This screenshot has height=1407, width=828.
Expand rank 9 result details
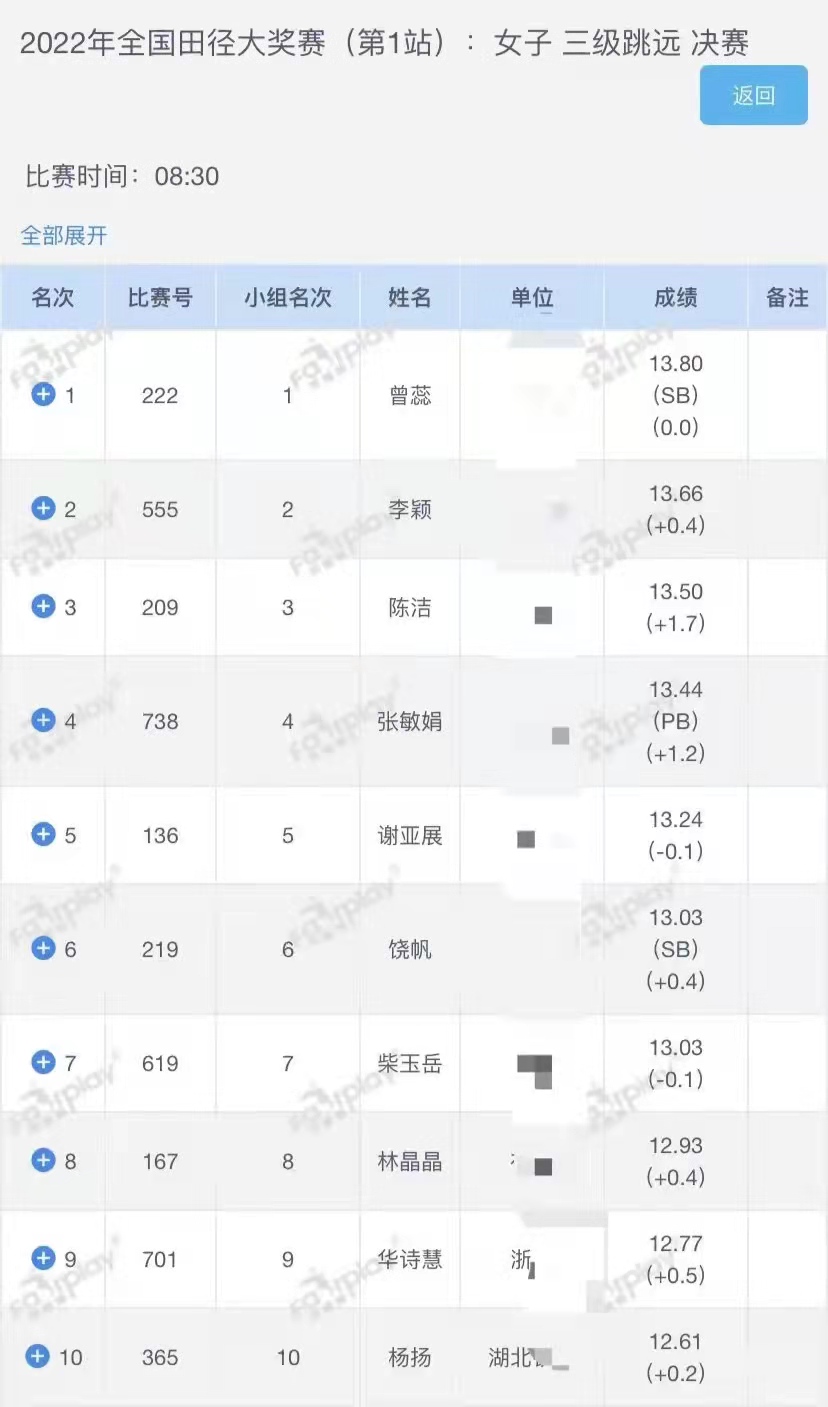click(43, 1258)
